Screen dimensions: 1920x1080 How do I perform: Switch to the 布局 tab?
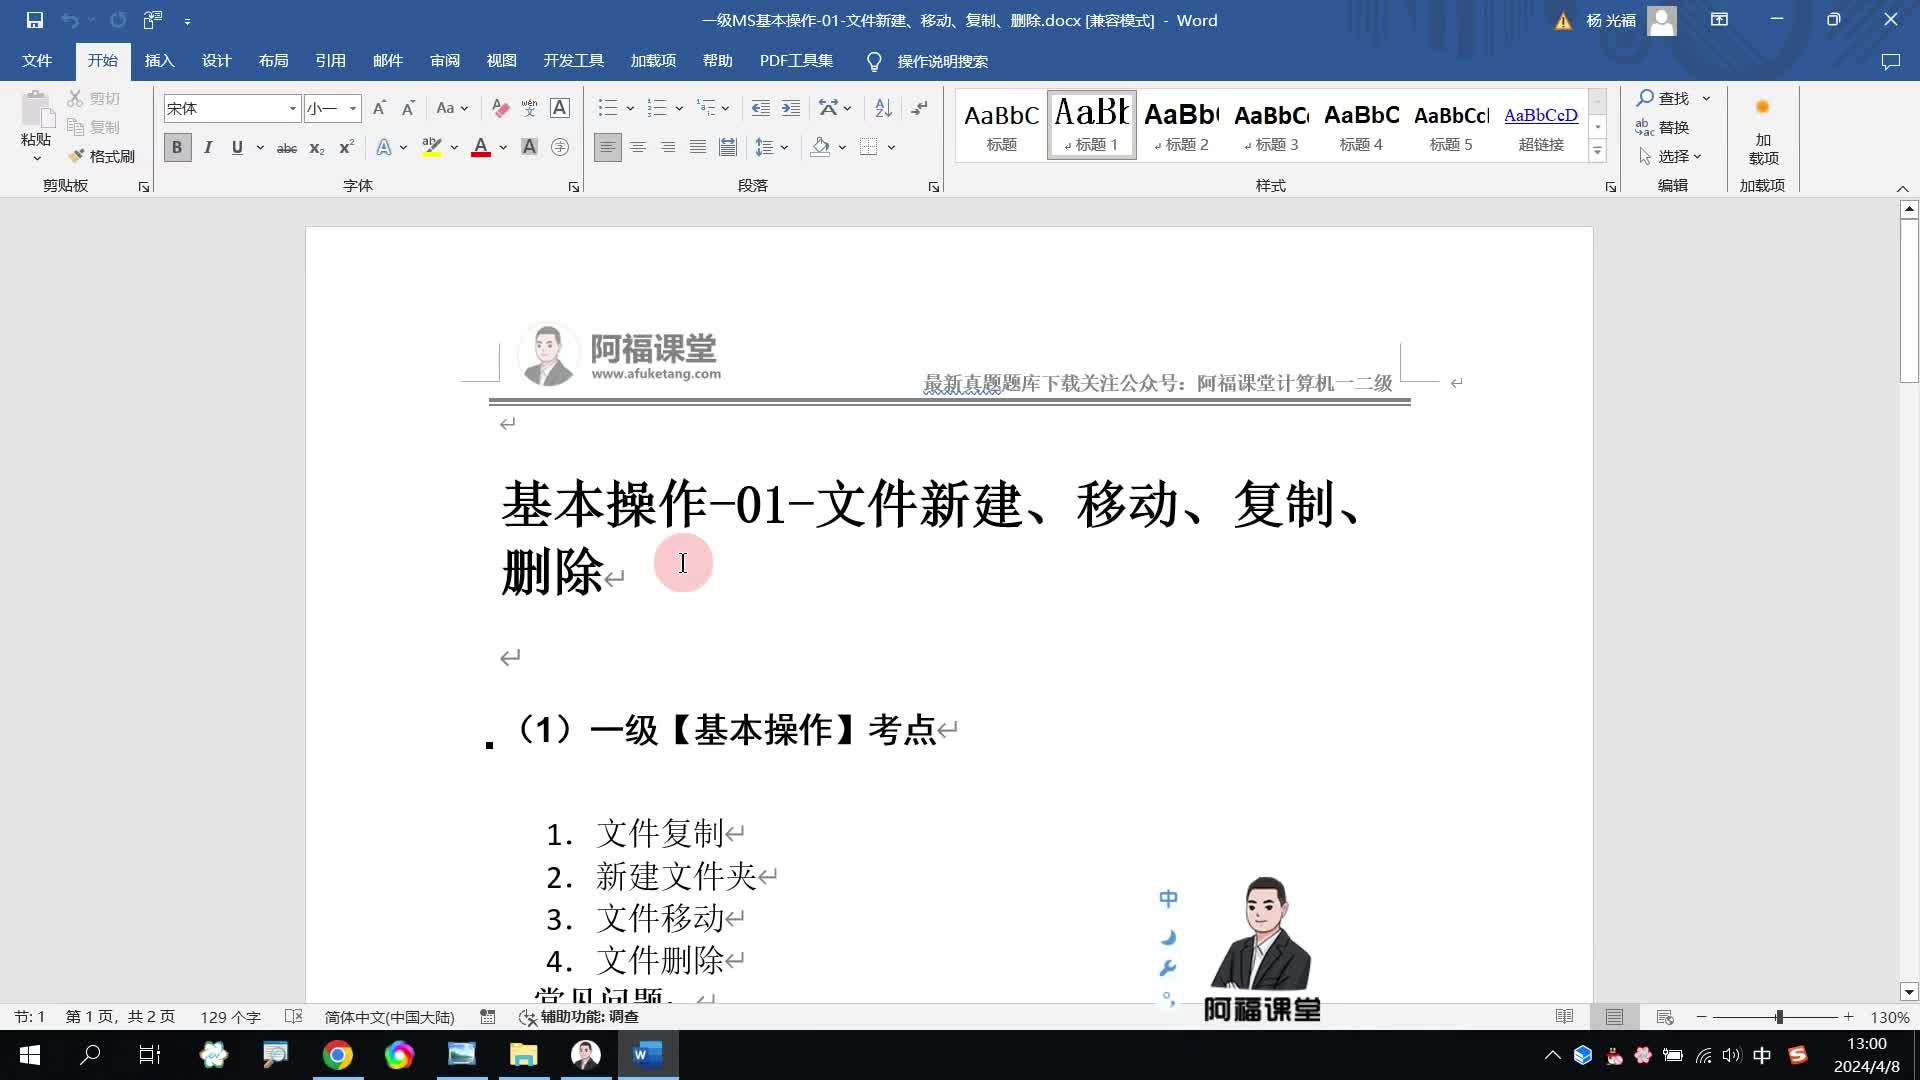pyautogui.click(x=273, y=61)
